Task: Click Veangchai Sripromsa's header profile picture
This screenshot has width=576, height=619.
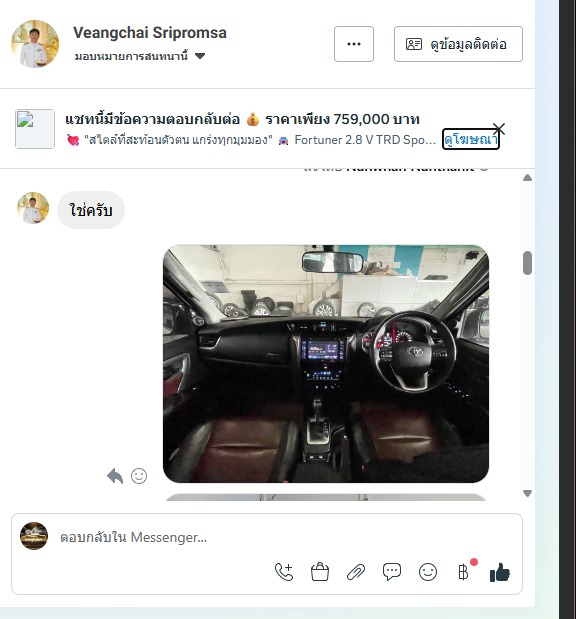Action: point(35,44)
